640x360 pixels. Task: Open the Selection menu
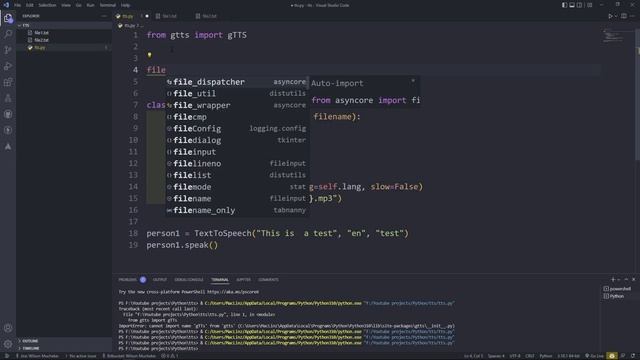click(47, 5)
